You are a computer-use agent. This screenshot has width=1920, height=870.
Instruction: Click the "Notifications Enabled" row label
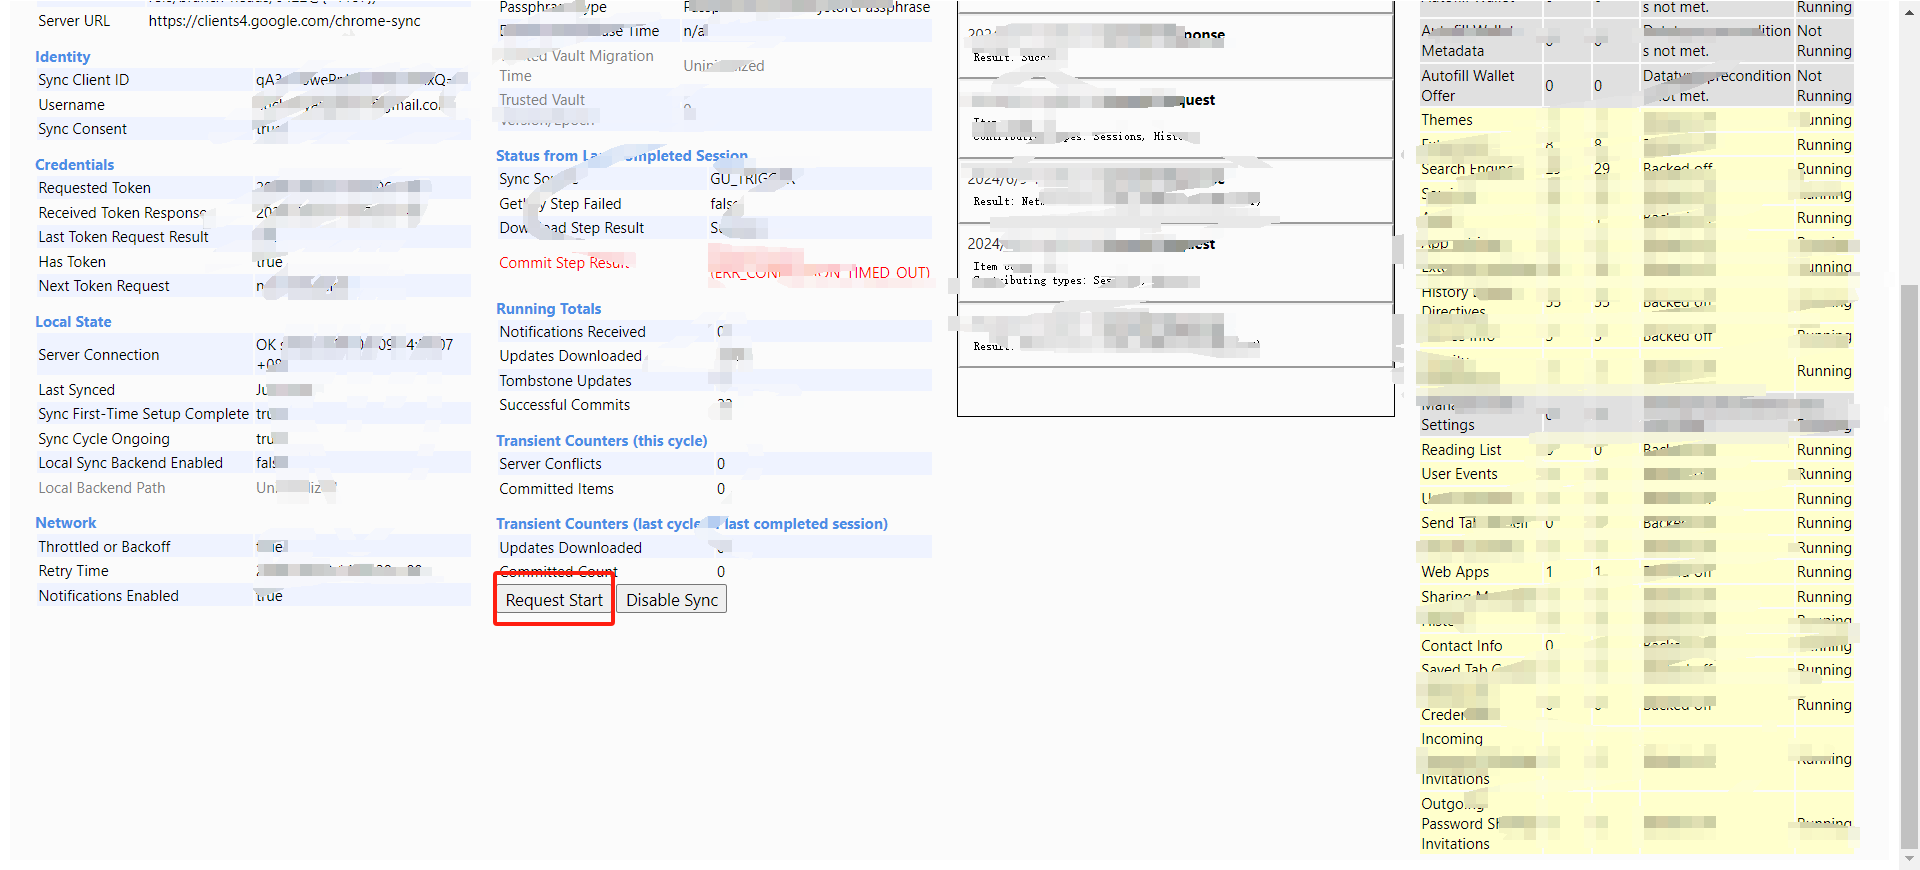click(108, 596)
